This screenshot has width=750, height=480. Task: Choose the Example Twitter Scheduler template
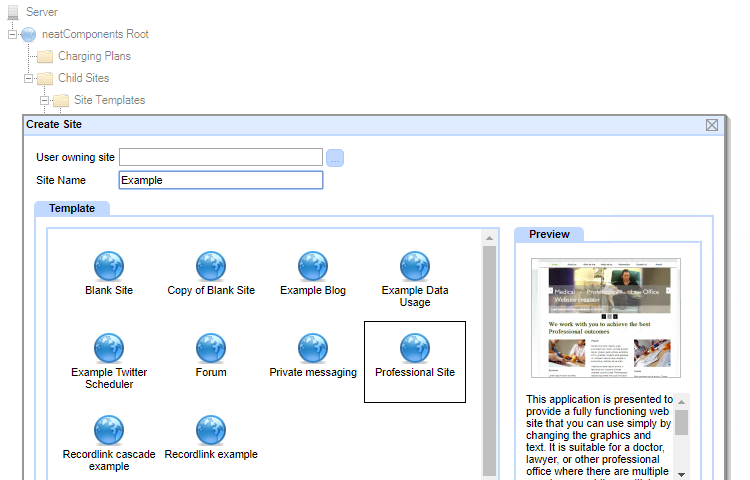pos(109,348)
